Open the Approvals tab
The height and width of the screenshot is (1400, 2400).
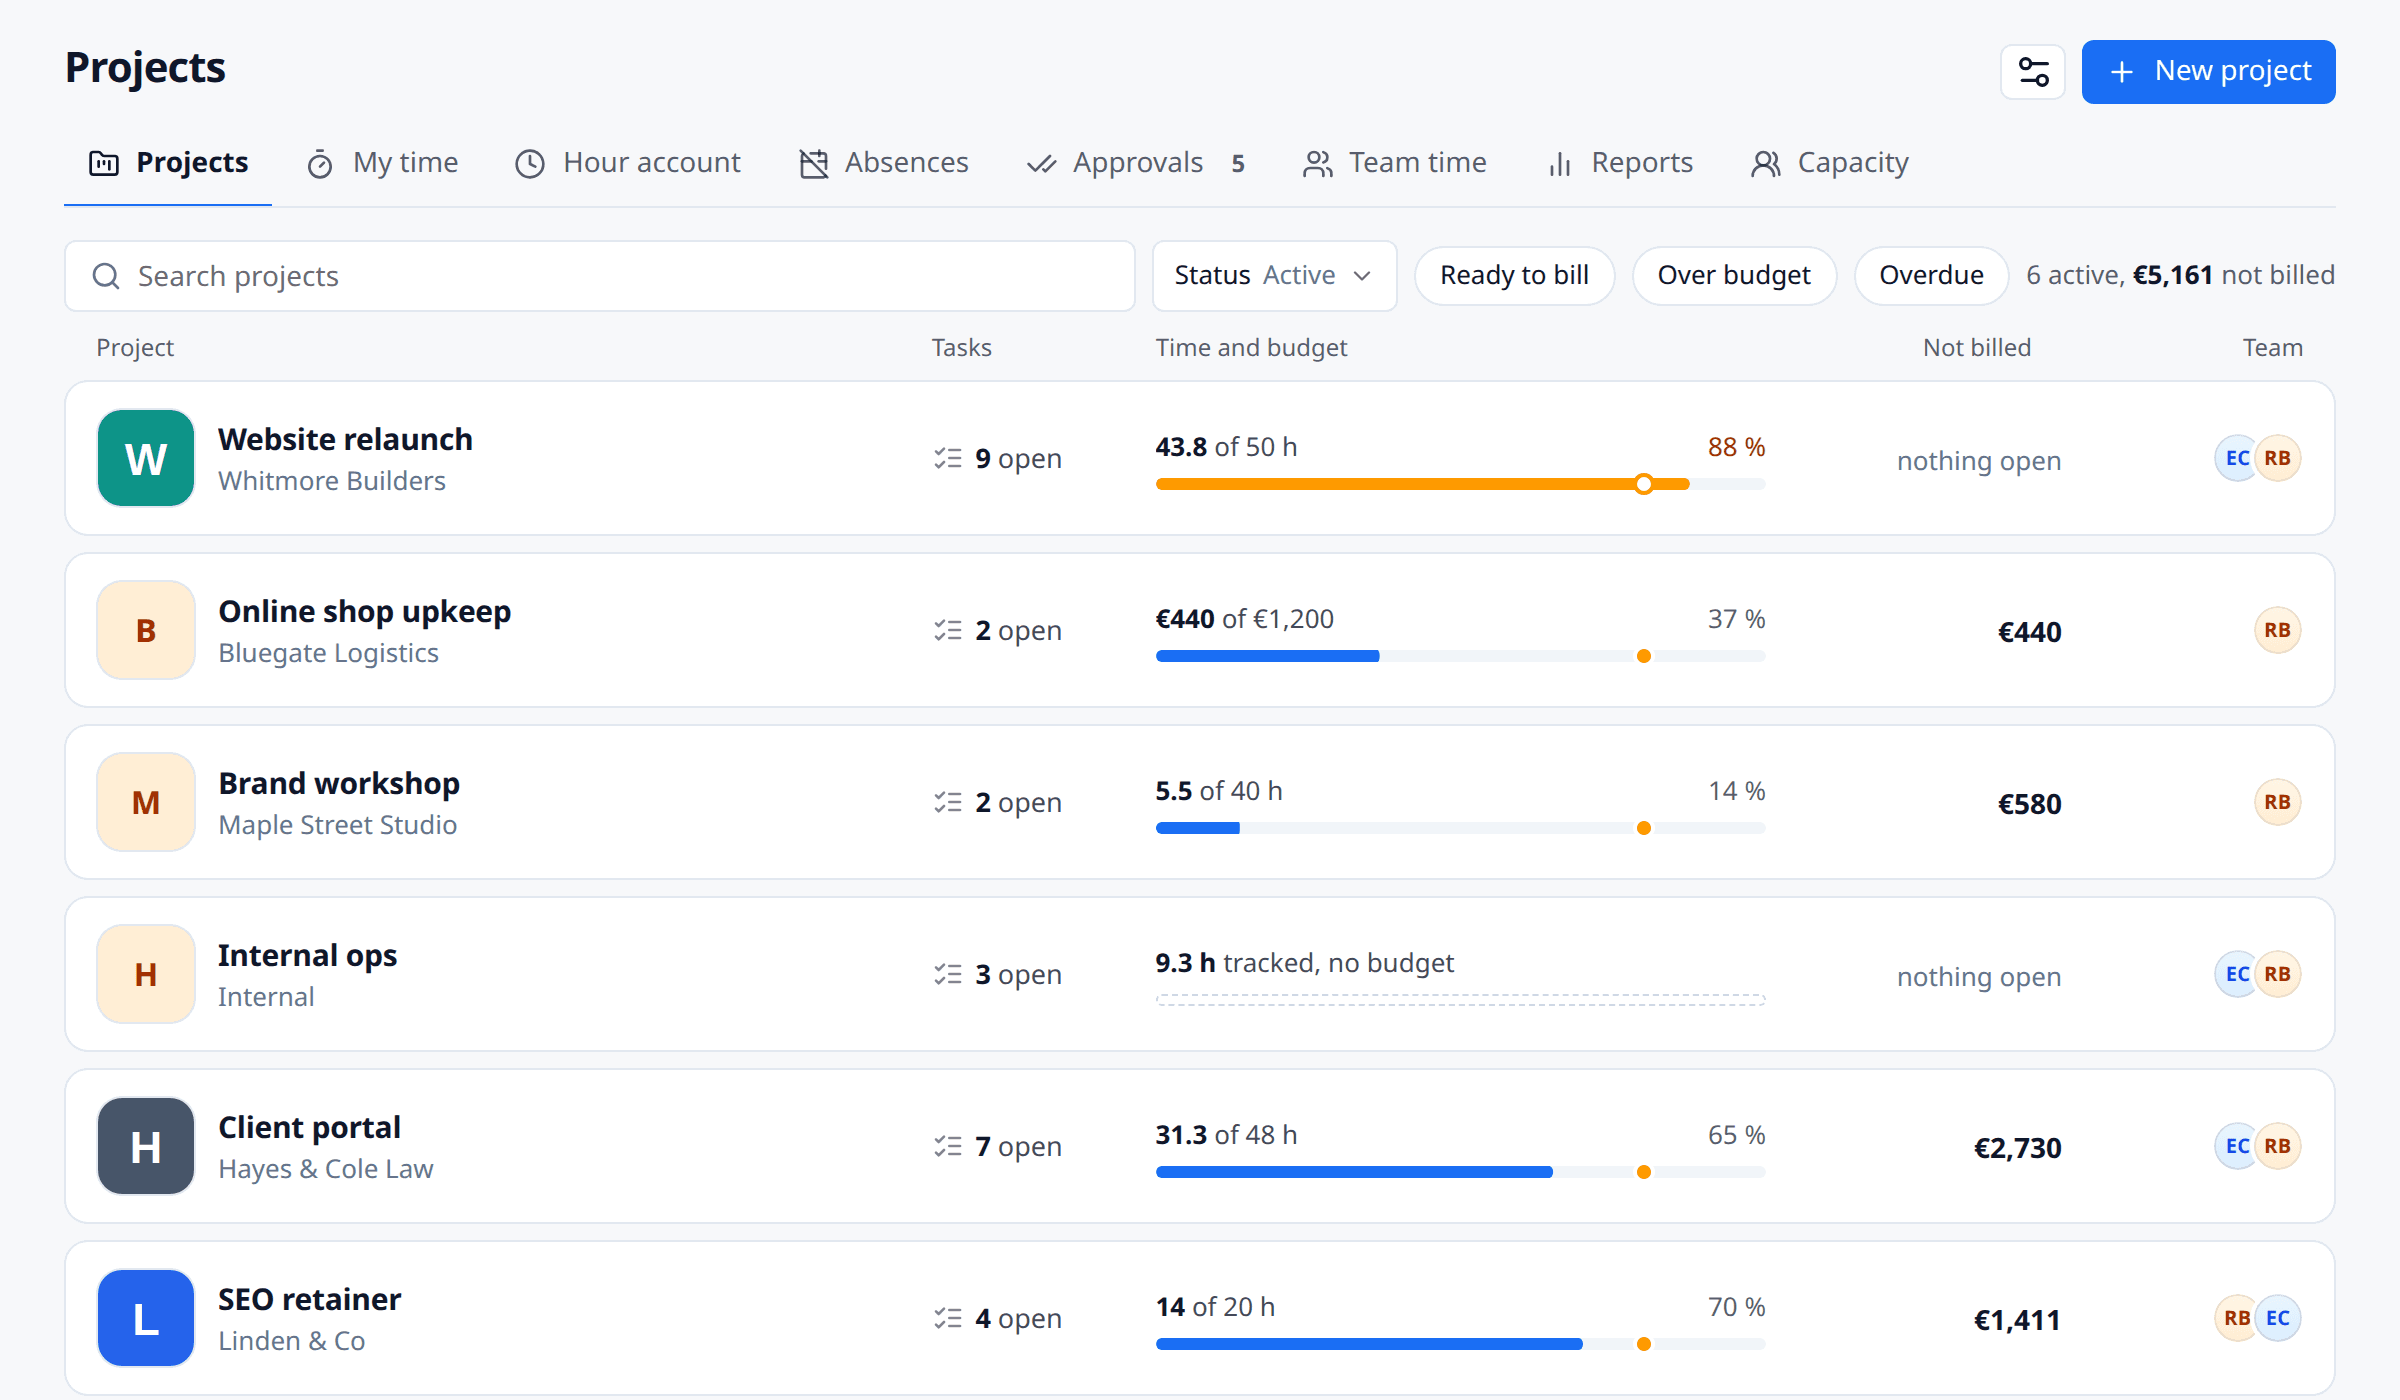[1136, 163]
